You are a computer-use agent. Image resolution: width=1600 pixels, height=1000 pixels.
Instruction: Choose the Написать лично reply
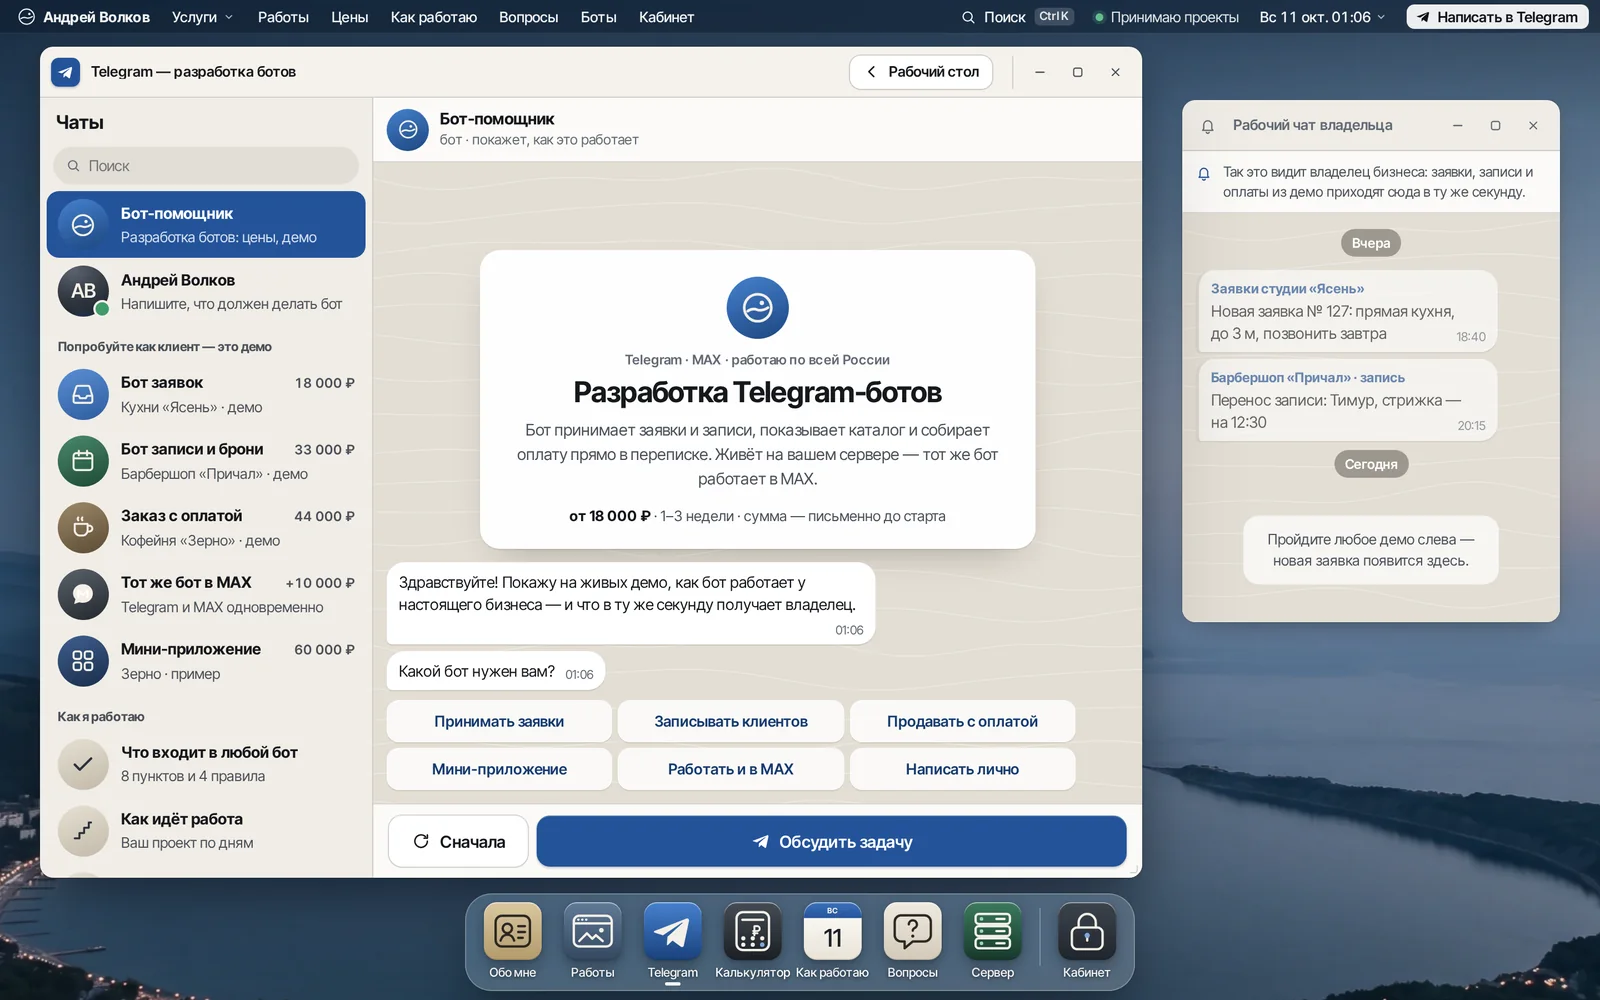pyautogui.click(x=962, y=769)
